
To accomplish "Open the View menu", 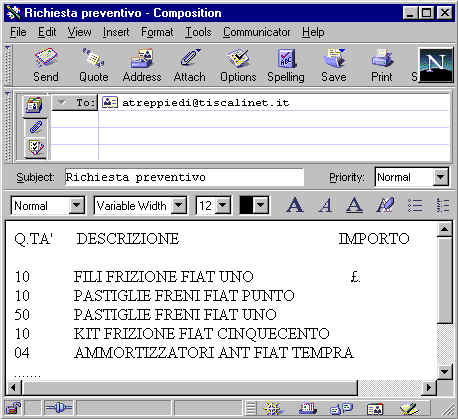I will (79, 32).
